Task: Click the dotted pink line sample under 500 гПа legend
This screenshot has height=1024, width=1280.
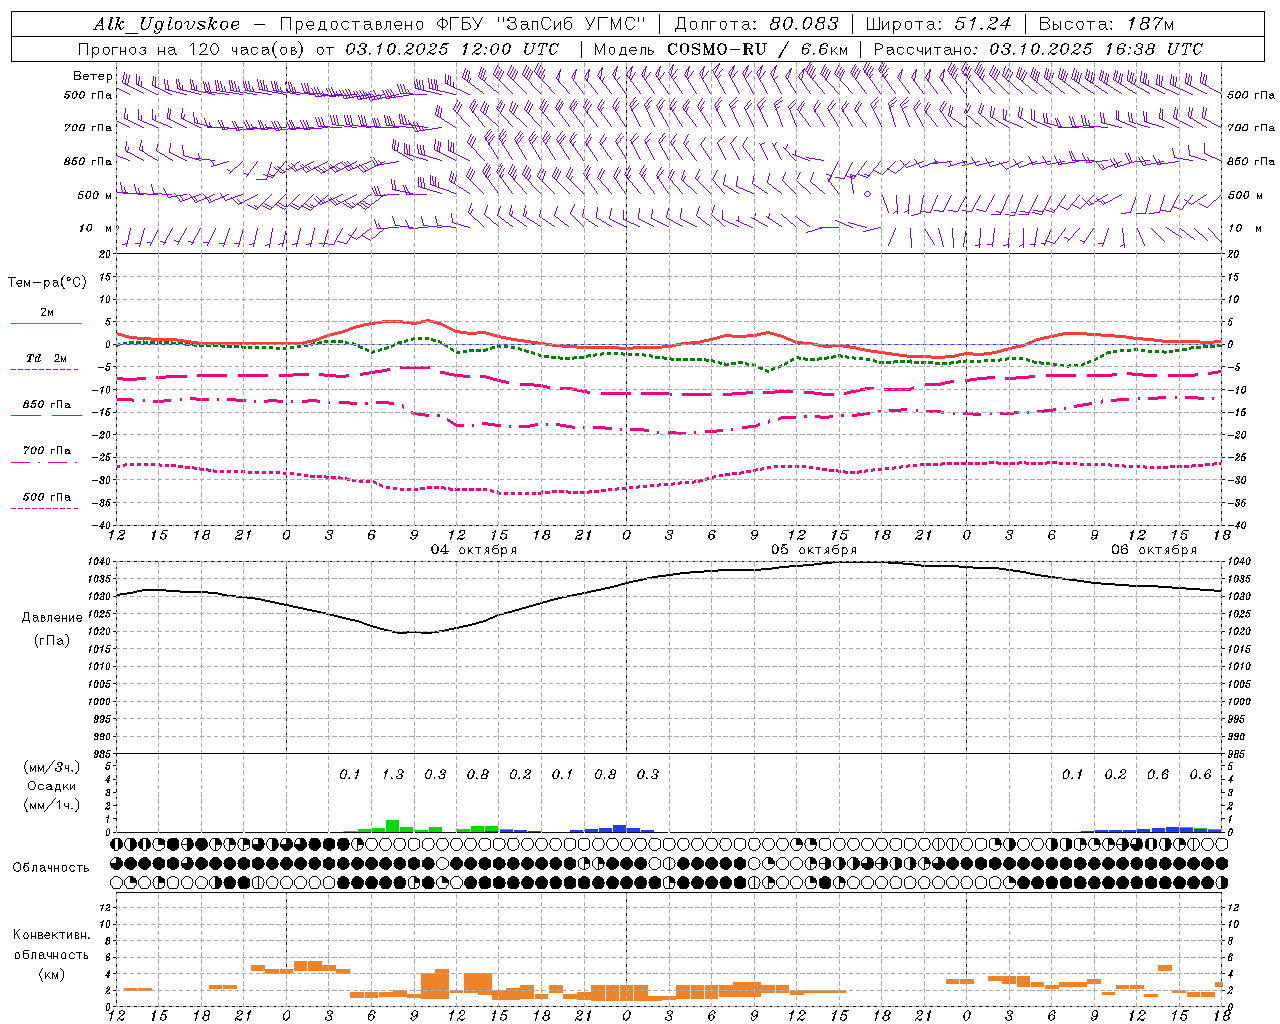Action: (45, 508)
